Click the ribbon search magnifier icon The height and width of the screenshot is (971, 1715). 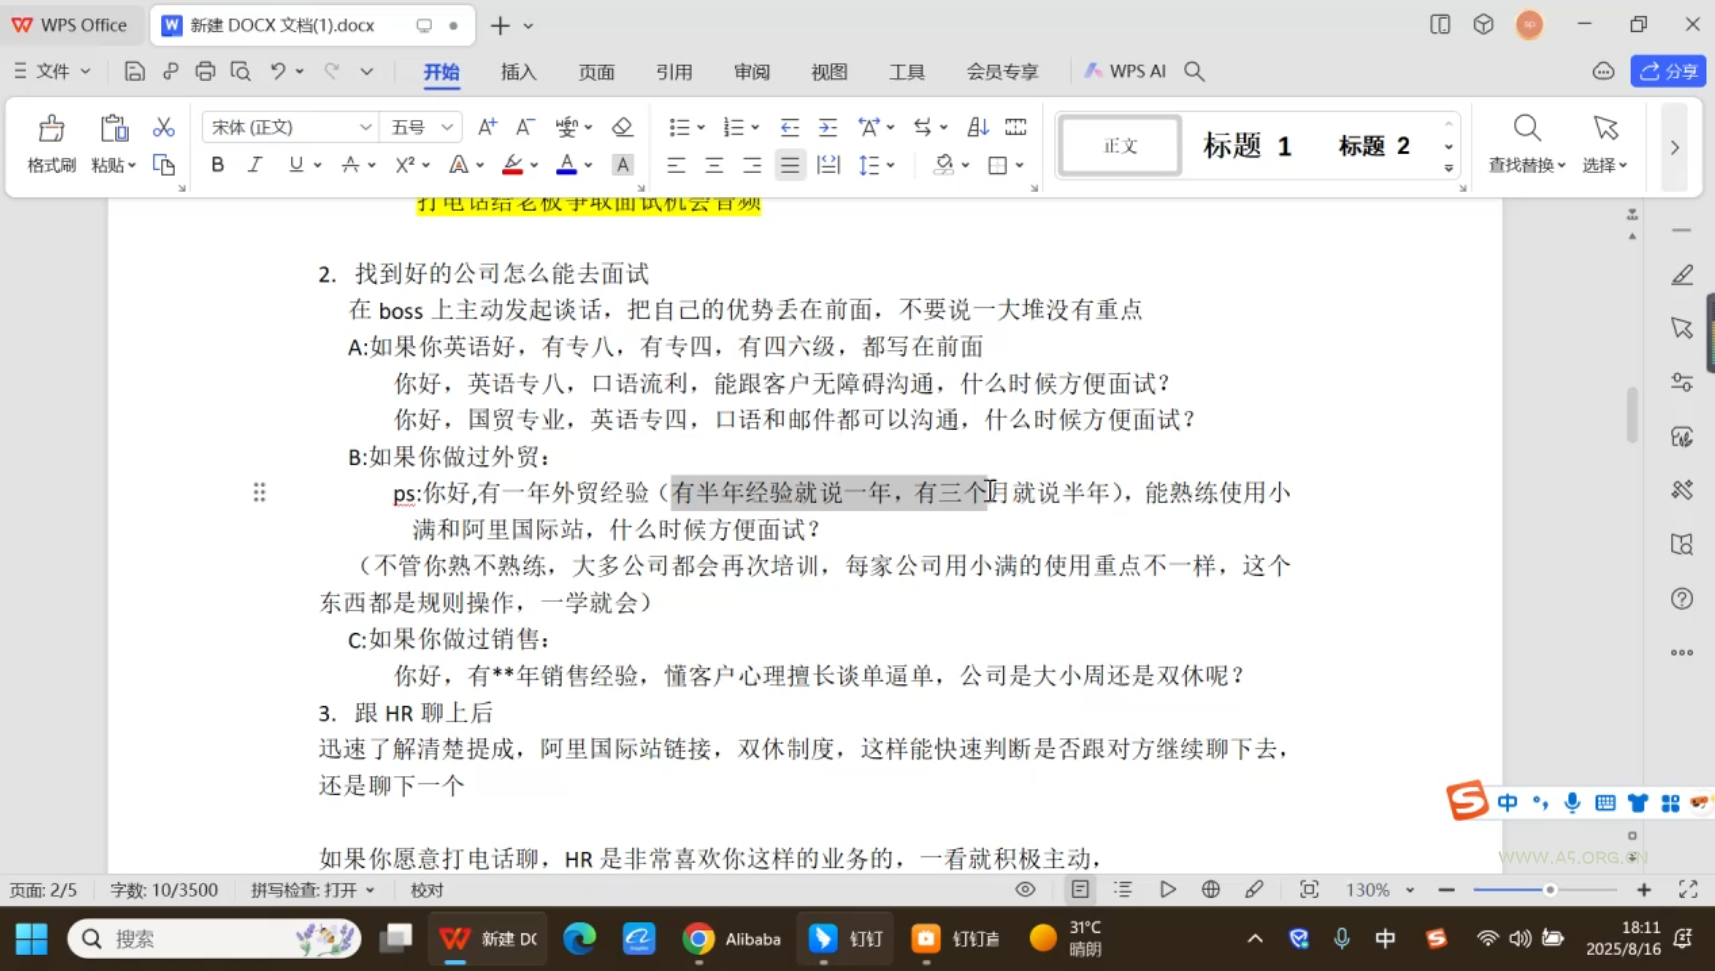click(x=1194, y=71)
